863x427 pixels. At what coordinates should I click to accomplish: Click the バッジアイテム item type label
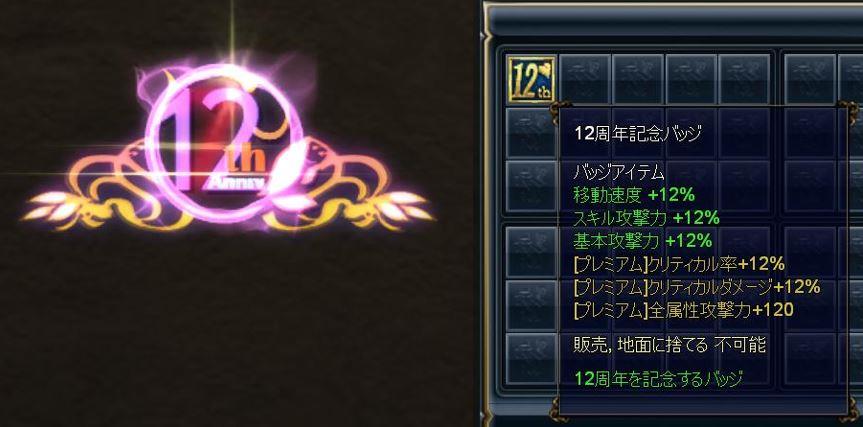(x=619, y=173)
